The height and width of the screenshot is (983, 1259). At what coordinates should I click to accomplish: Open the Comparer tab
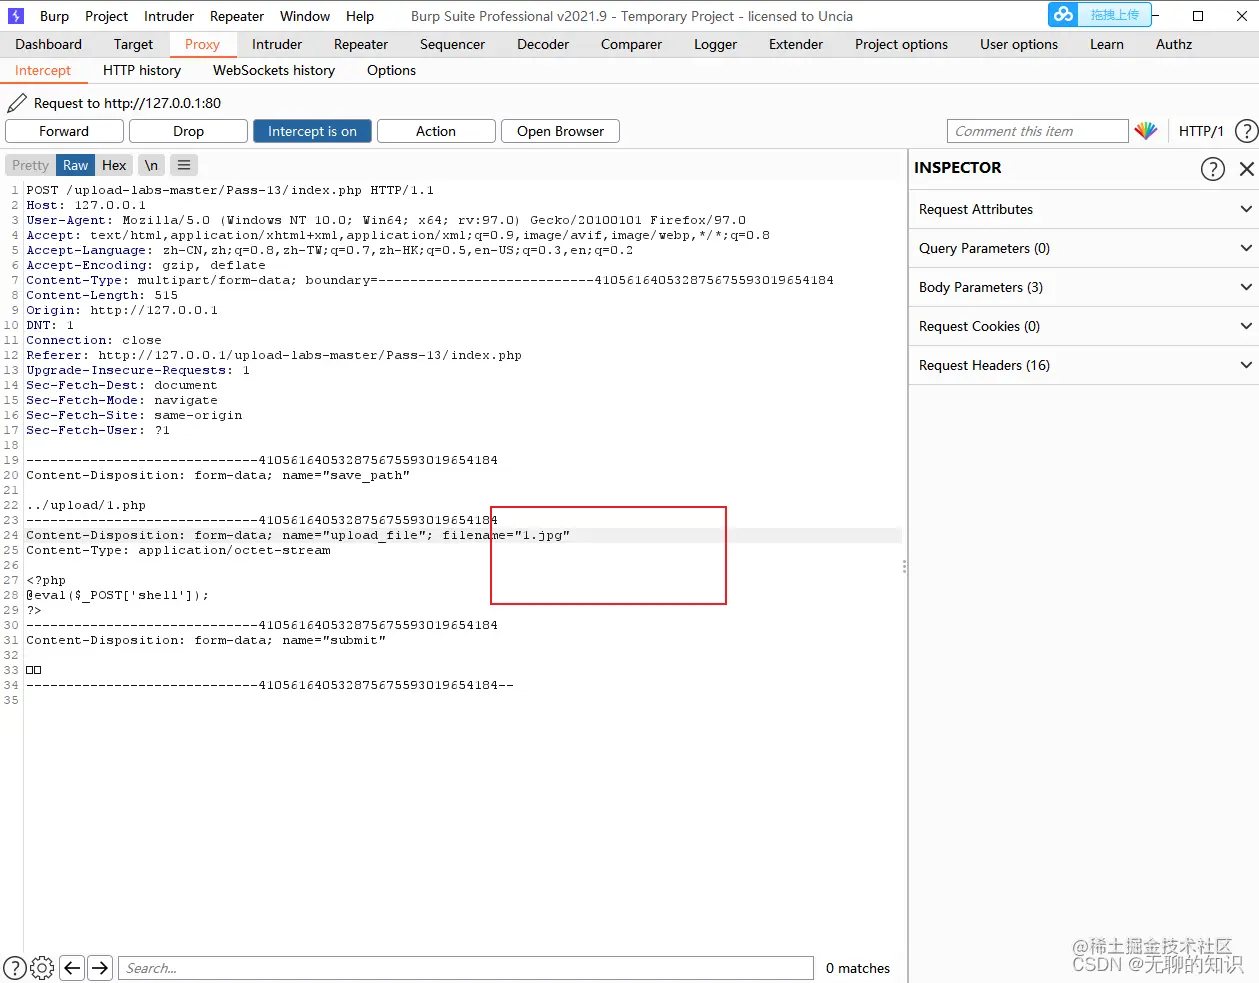click(x=631, y=44)
